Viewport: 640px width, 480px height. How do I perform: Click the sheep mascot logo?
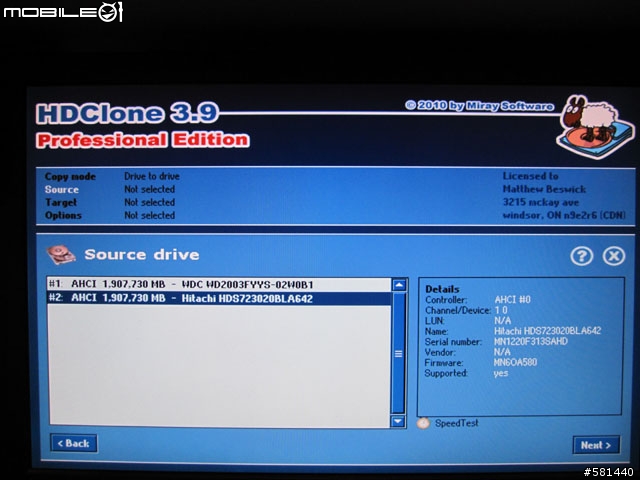(594, 126)
